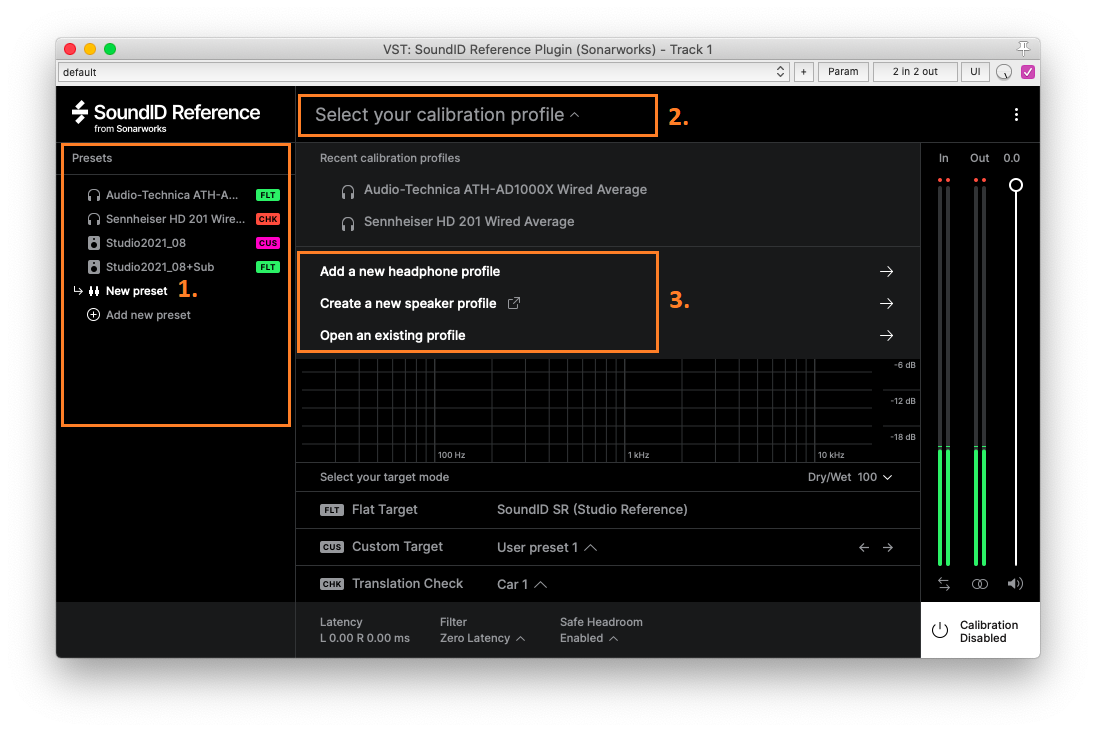
Task: Click the headphone icon beside Sennheiser HD 201 preset
Action: (93, 218)
